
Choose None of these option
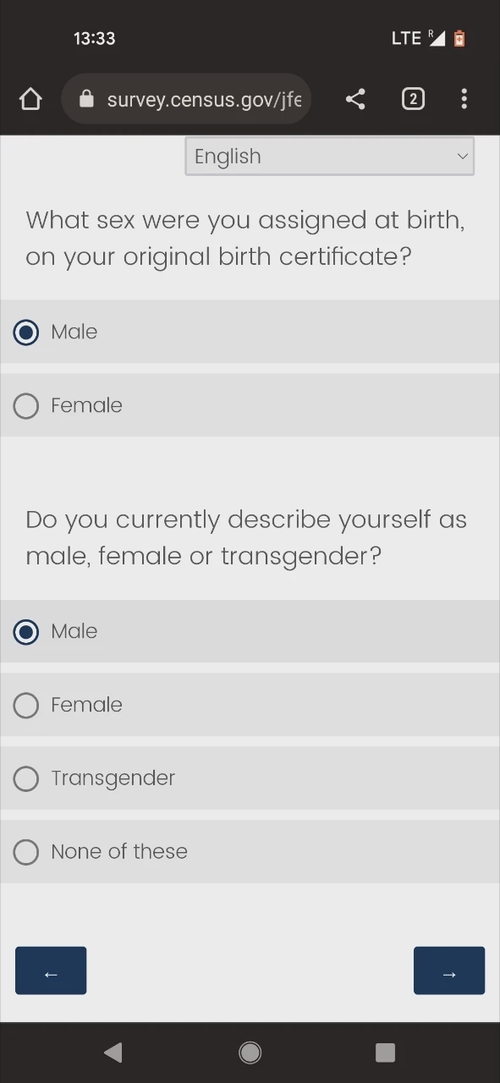250,852
